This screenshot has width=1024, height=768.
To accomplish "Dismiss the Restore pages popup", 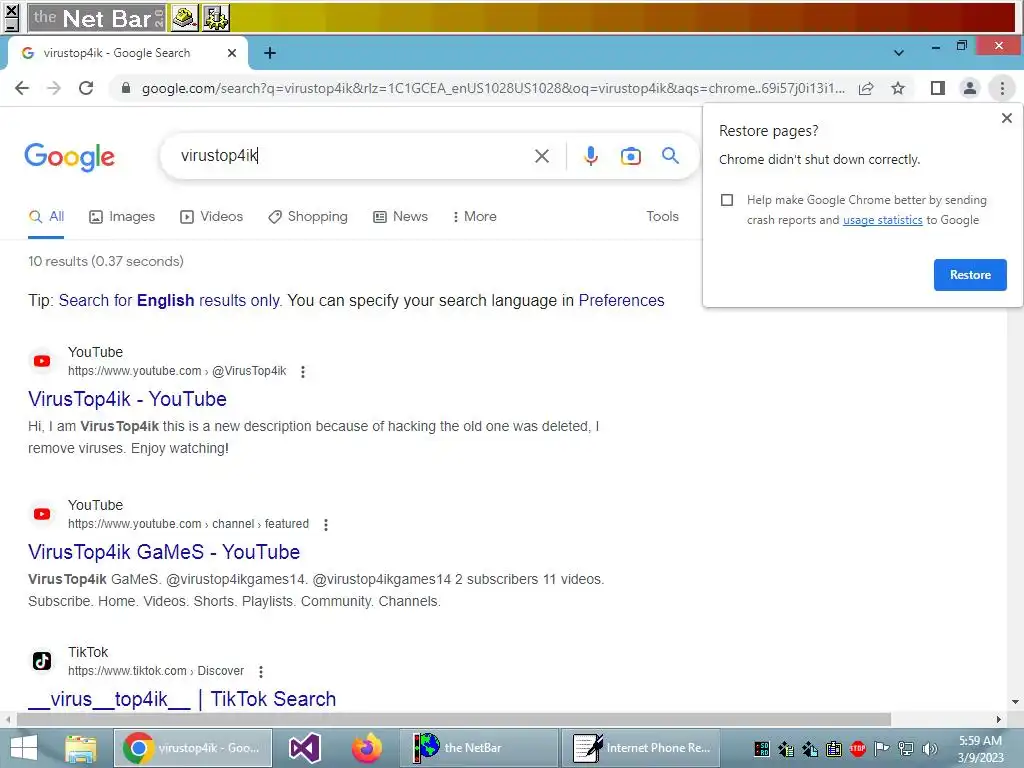I will pyautogui.click(x=1006, y=118).
